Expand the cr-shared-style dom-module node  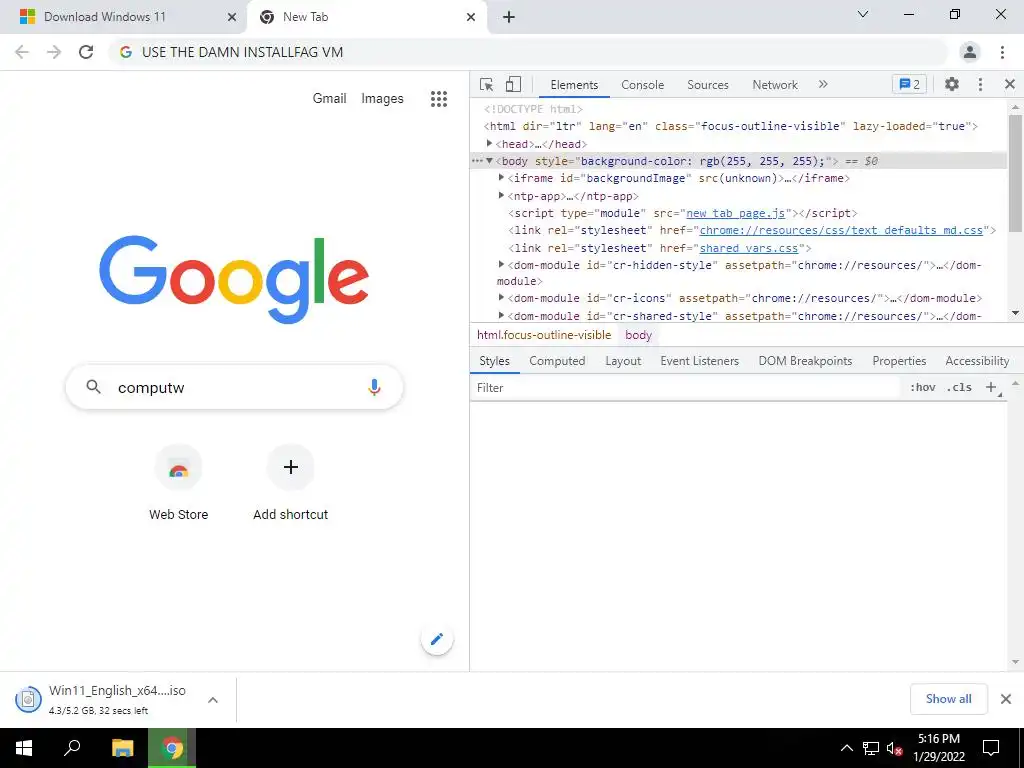click(x=501, y=315)
